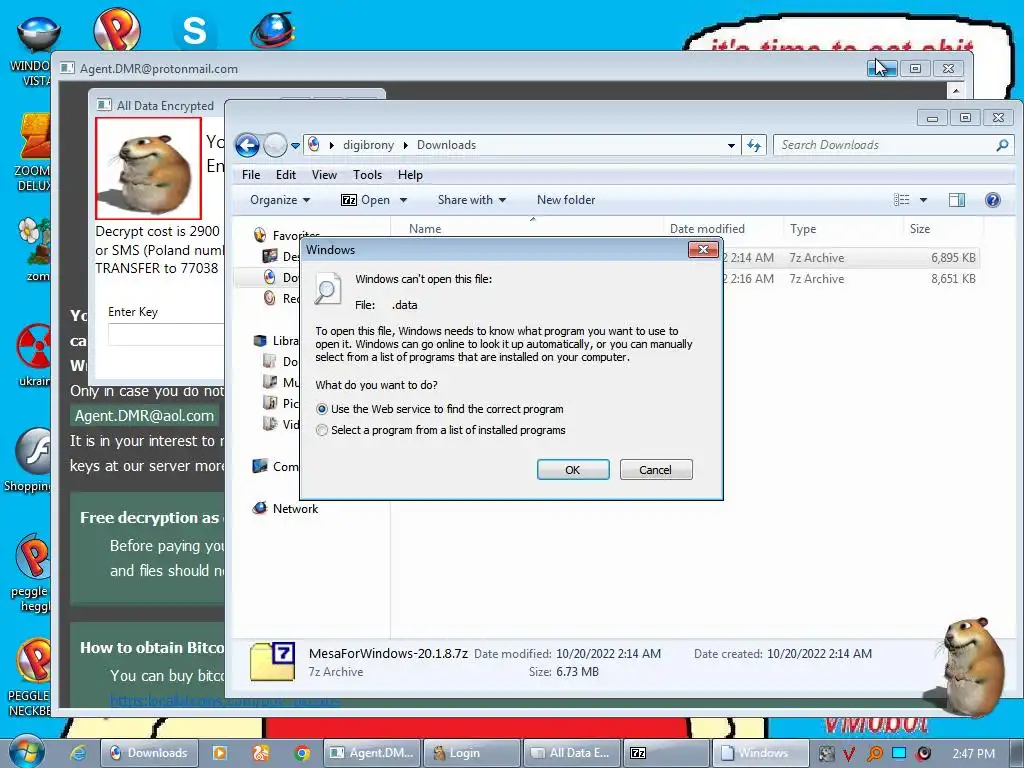Screen dimensions: 1024x768
Task: Sort files by the Size column header
Action: 920,229
